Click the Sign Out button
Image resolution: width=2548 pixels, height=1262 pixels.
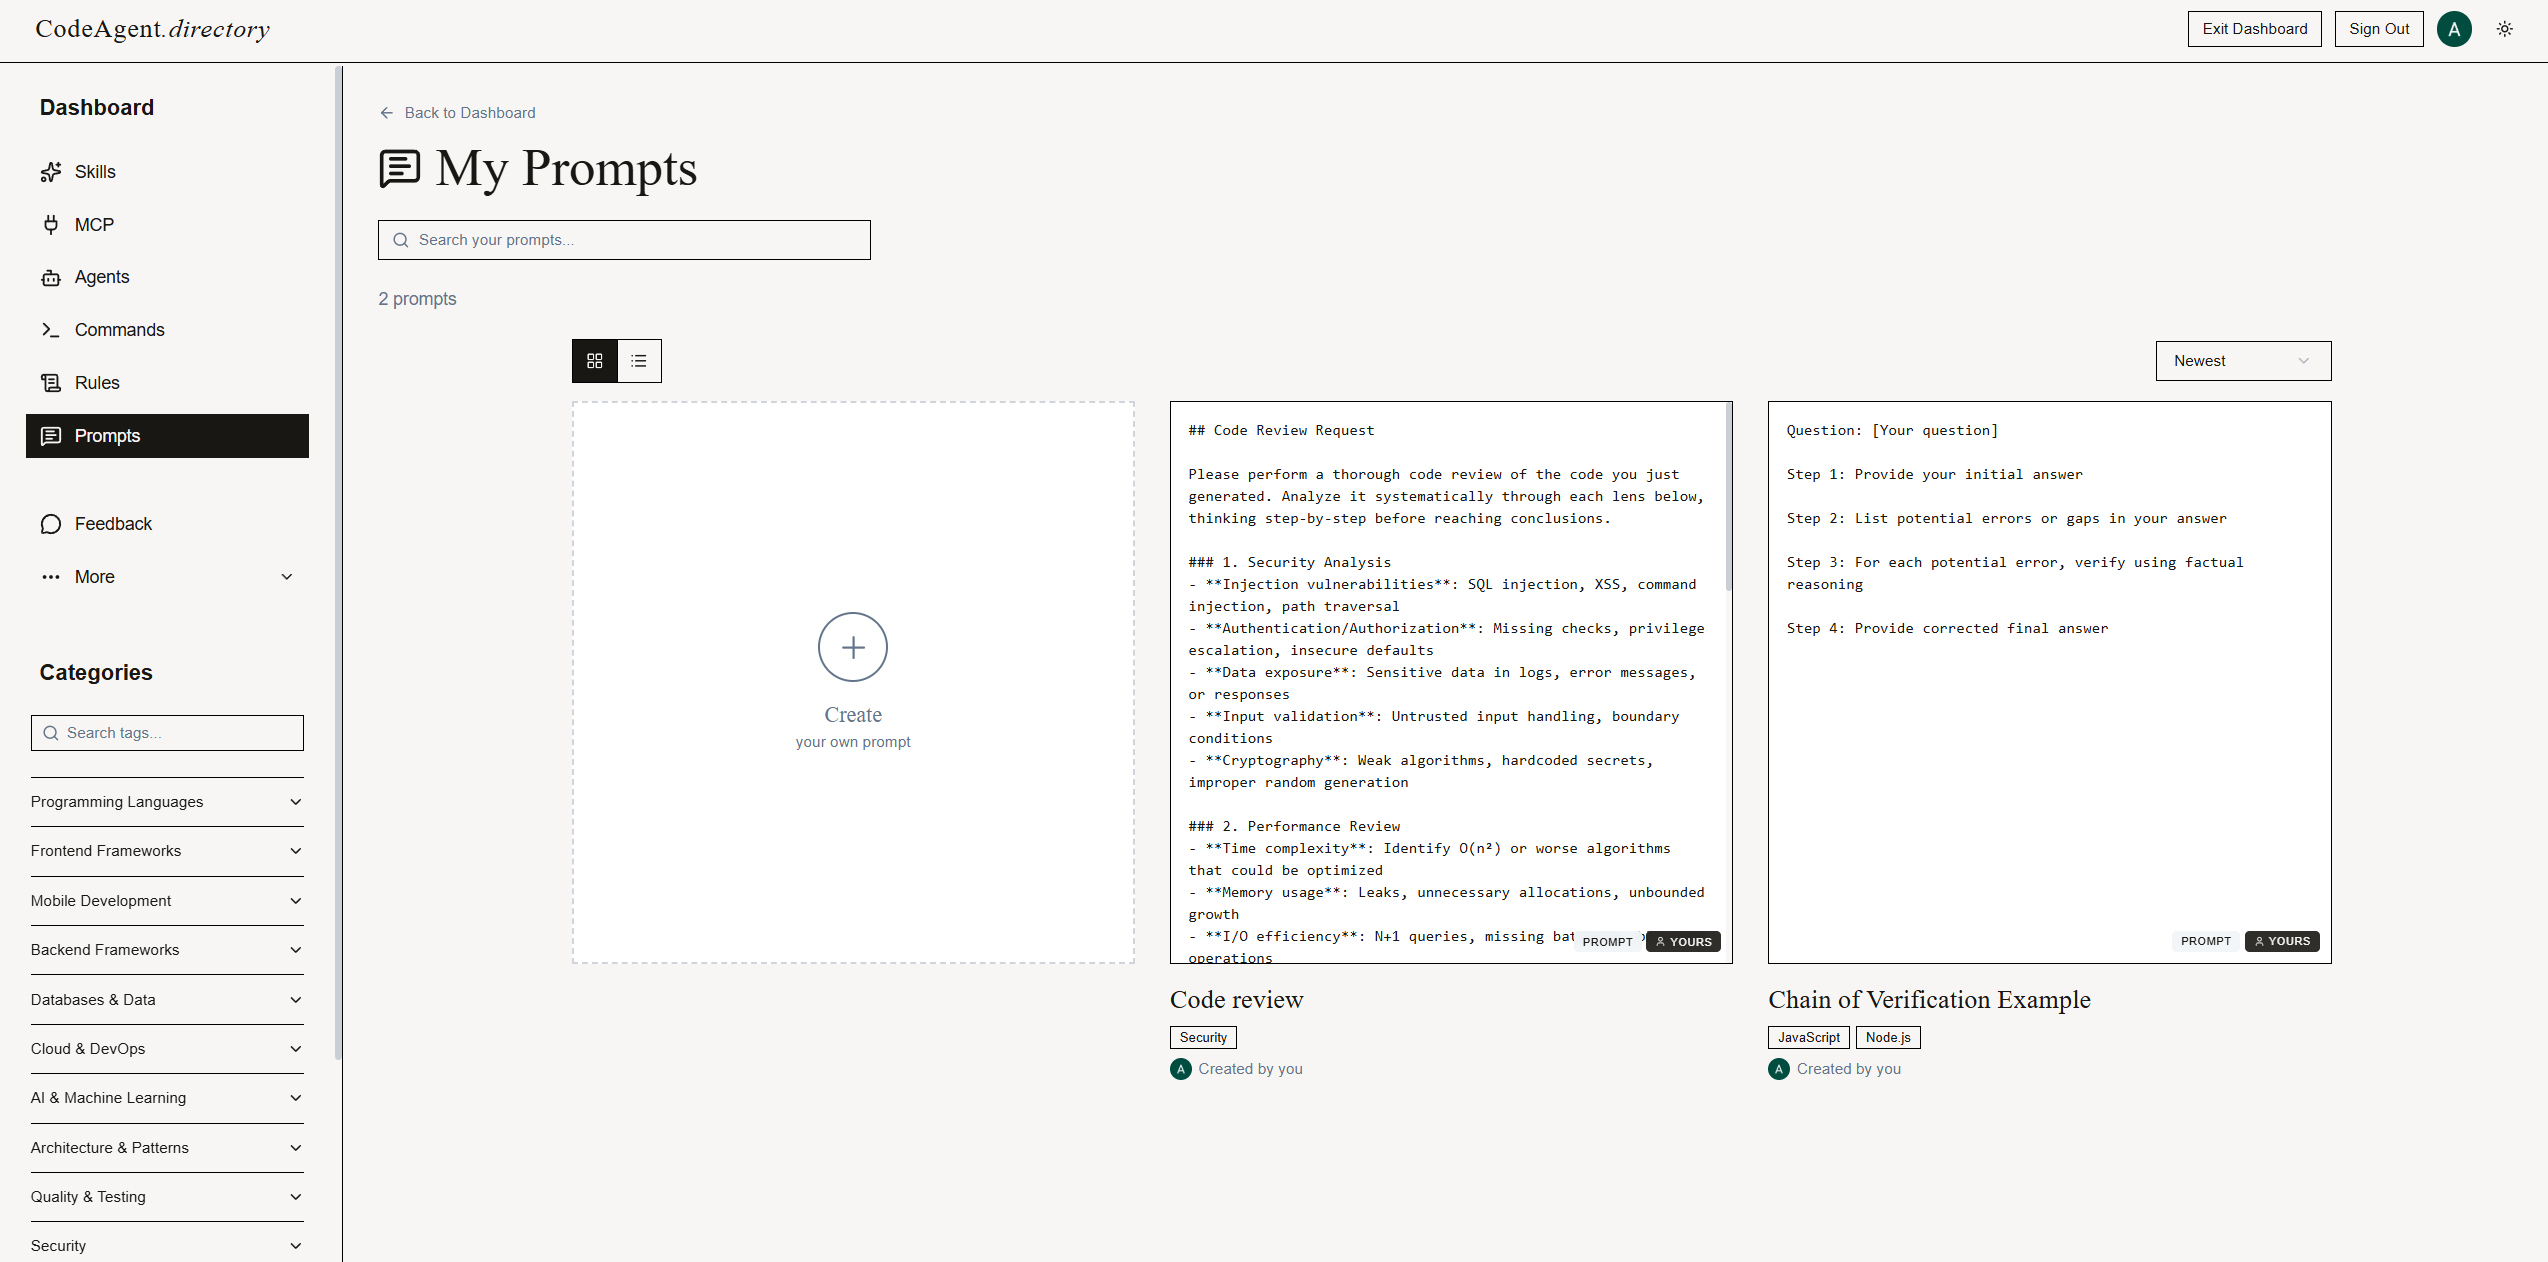click(2378, 28)
